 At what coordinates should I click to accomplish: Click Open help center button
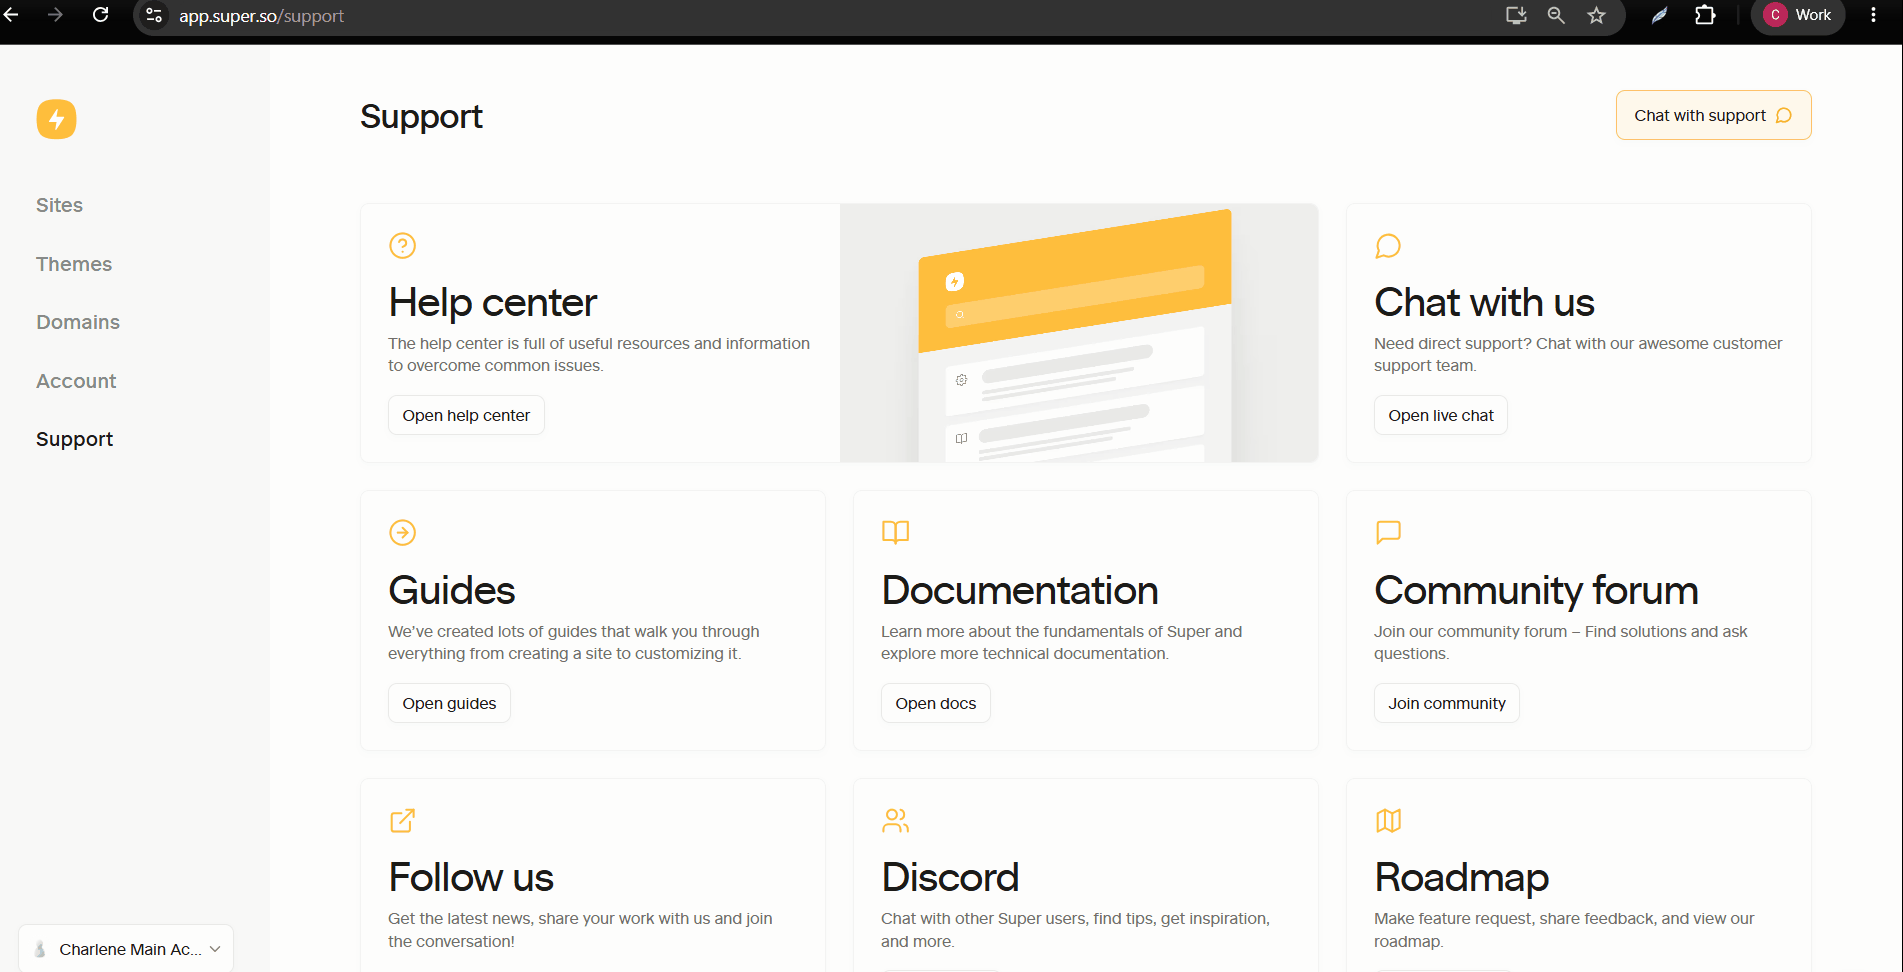click(466, 415)
